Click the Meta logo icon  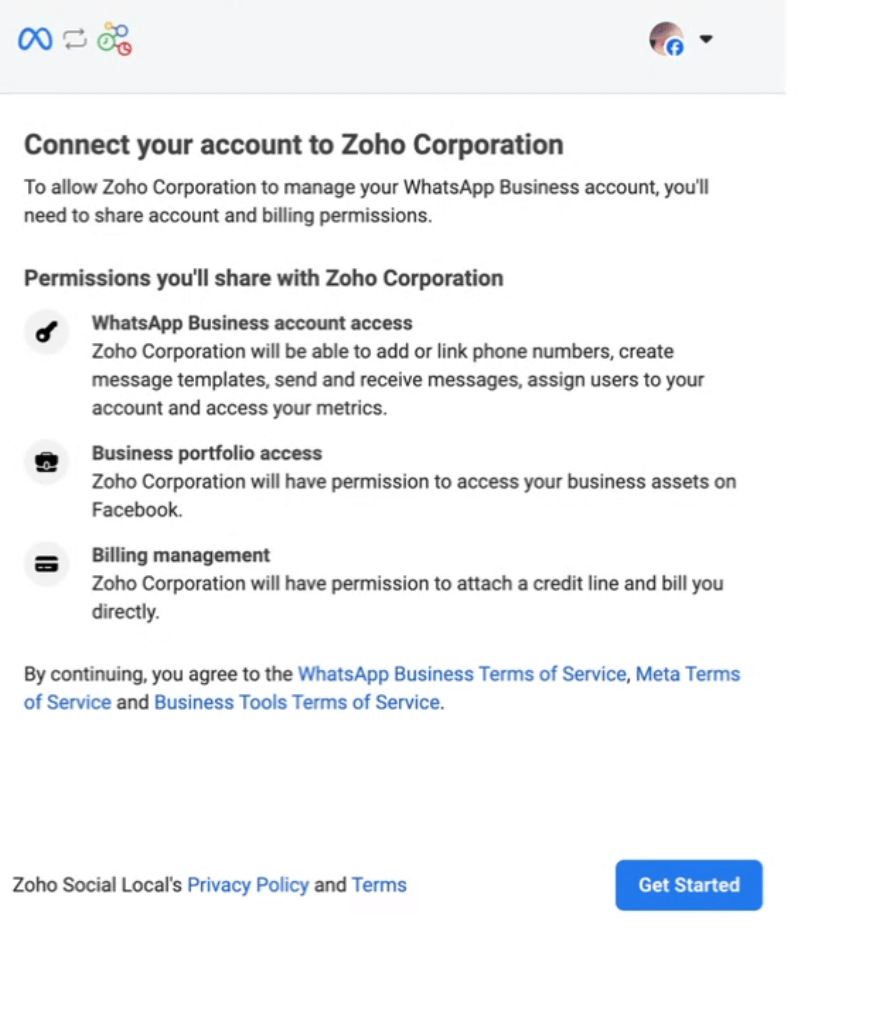(x=35, y=40)
